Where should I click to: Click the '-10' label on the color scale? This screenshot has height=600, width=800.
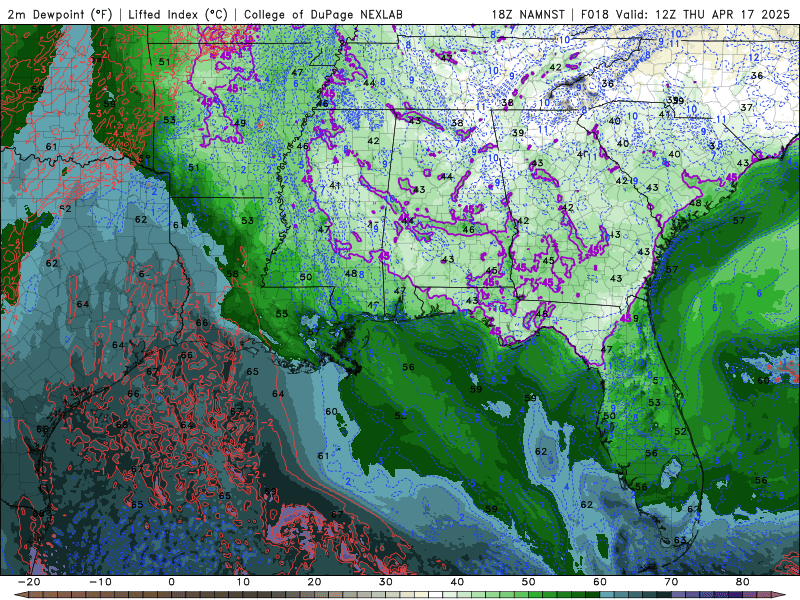(x=100, y=582)
